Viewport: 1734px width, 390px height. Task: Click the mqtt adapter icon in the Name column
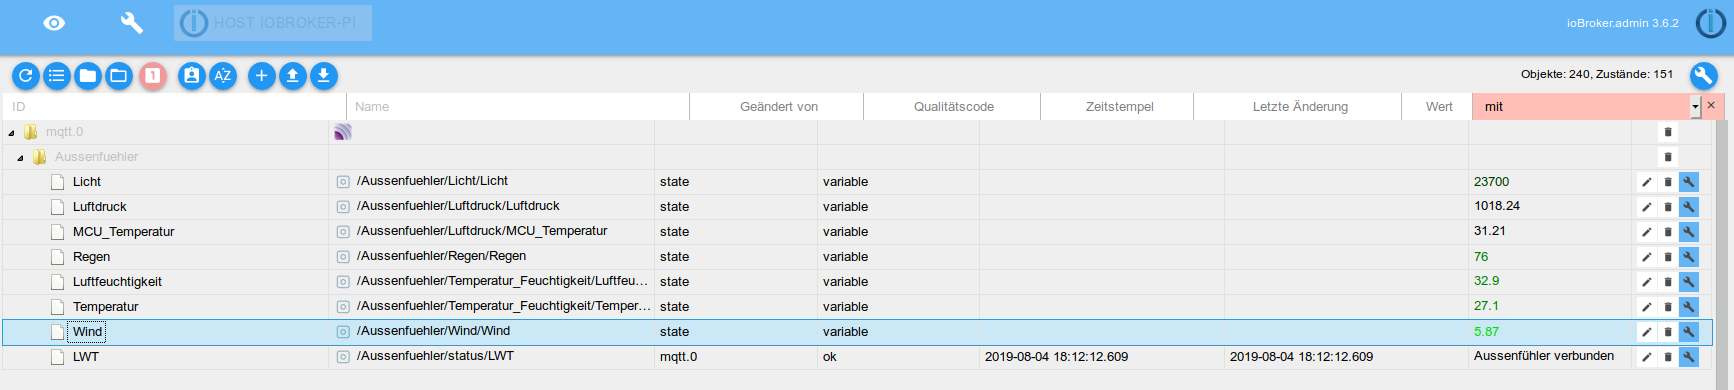343,132
